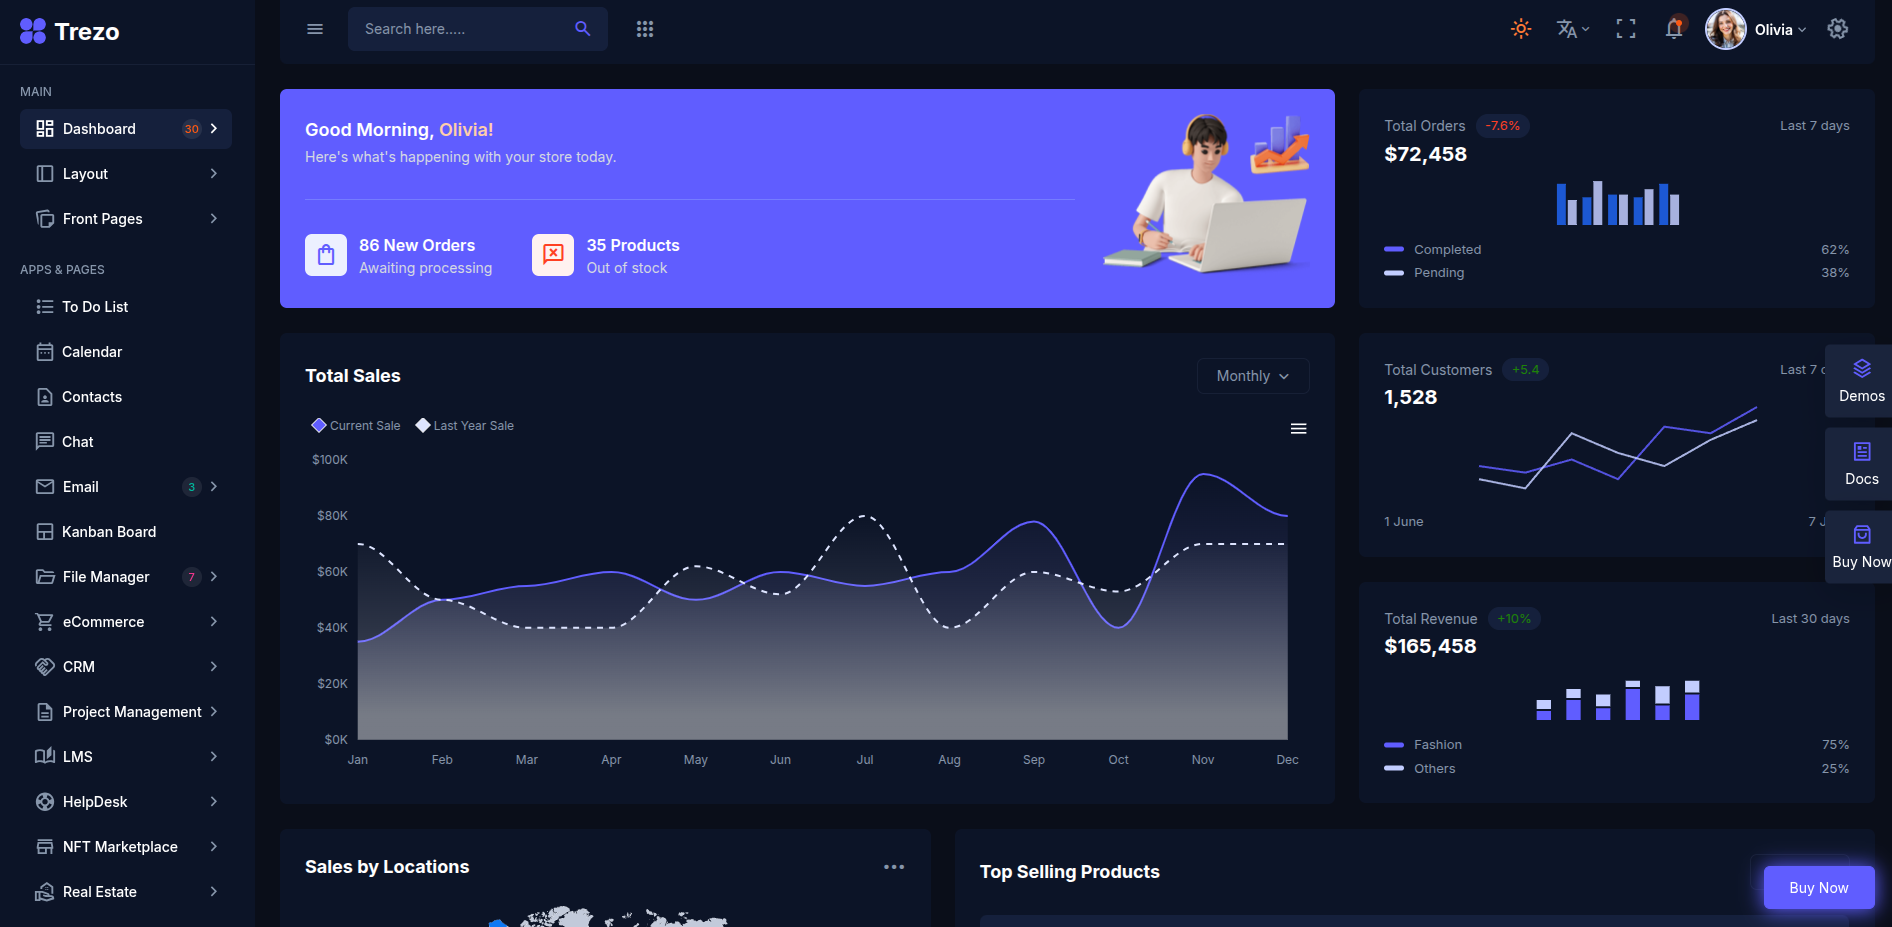This screenshot has height=927, width=1892.
Task: Click the hamburger sidebar toggle icon
Action: tap(315, 29)
